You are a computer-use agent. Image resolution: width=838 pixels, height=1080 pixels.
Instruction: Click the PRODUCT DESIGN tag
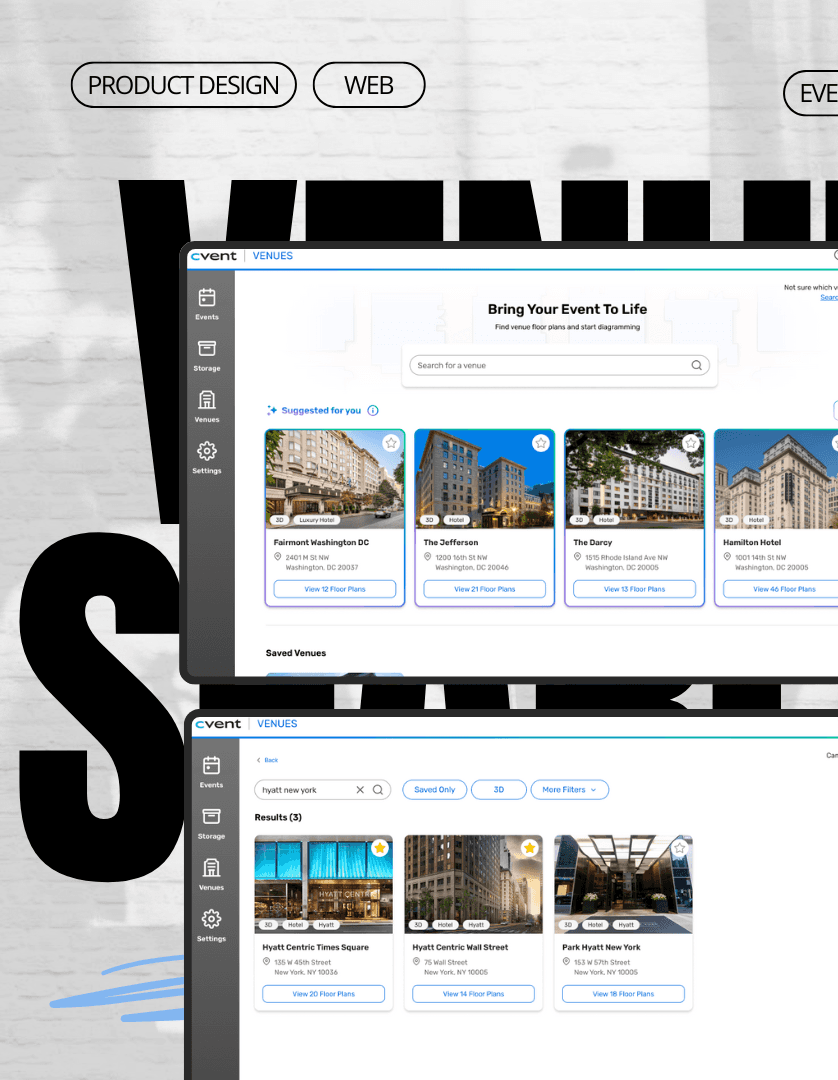point(184,85)
